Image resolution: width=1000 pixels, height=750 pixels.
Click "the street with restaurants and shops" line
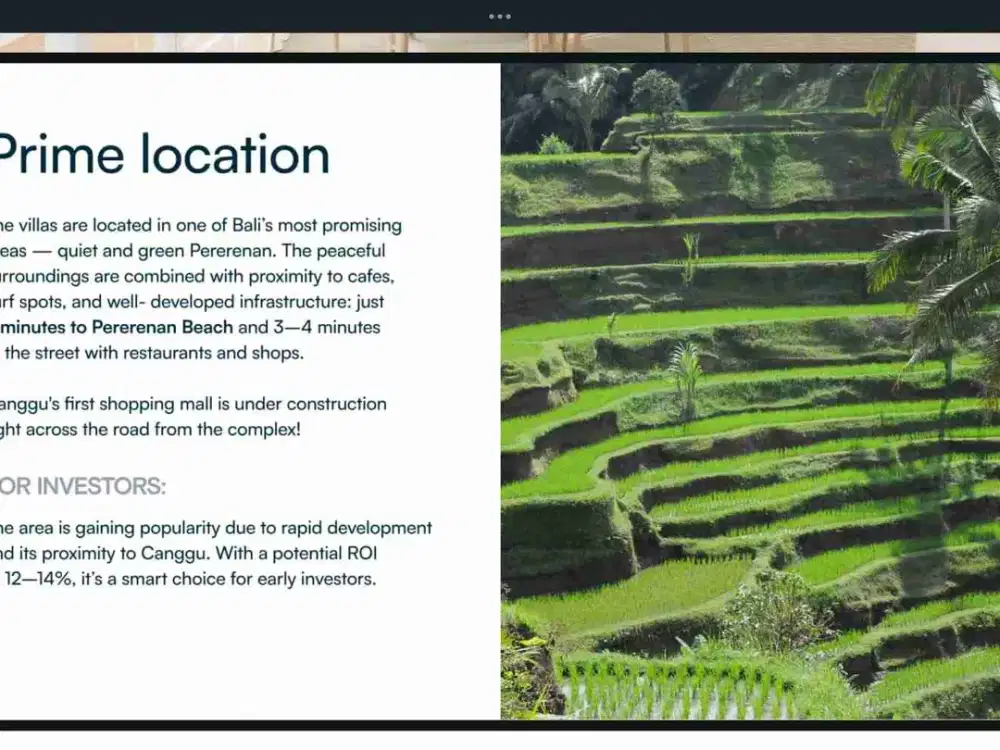tap(154, 353)
